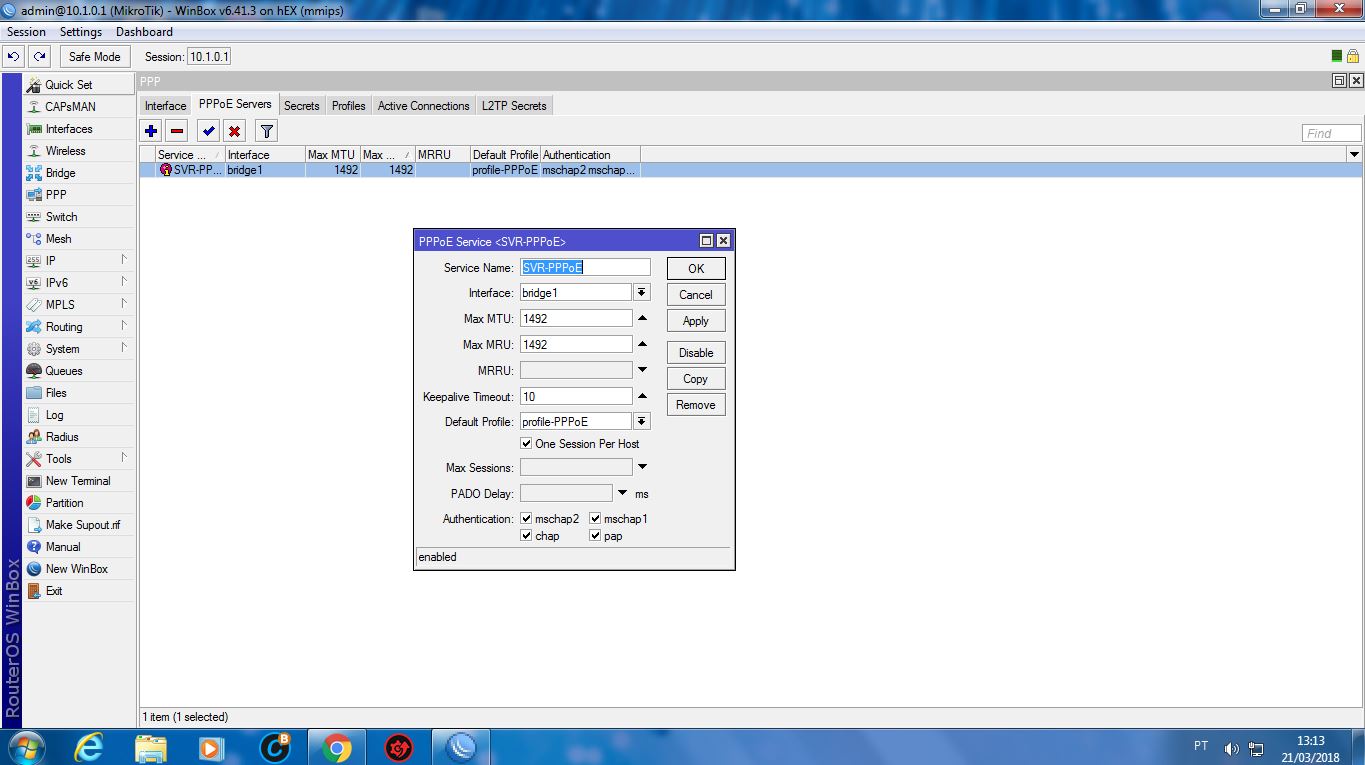
Task: Launch Internet Explorer from taskbar
Action: pyautogui.click(x=90, y=747)
